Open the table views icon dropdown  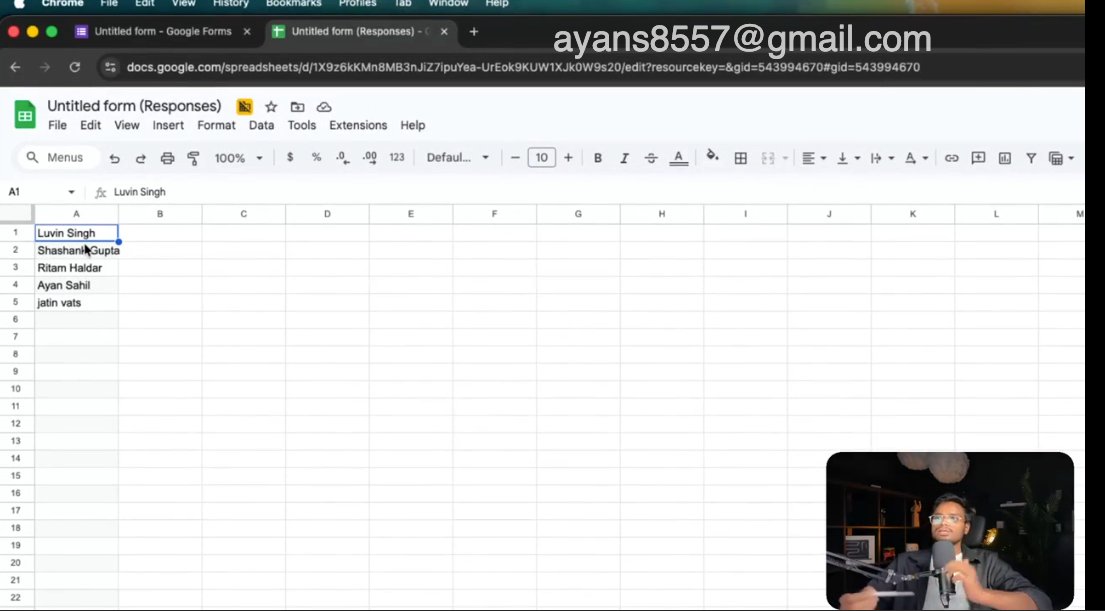(x=1061, y=159)
